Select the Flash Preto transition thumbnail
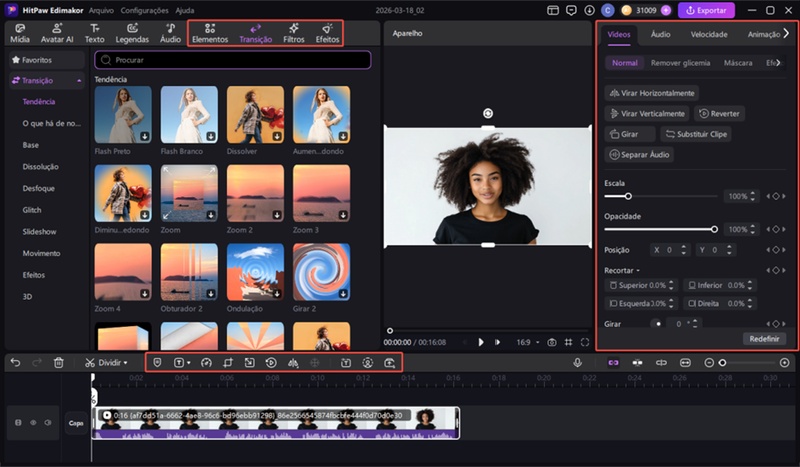Viewport: 800px width, 467px height. click(x=123, y=114)
